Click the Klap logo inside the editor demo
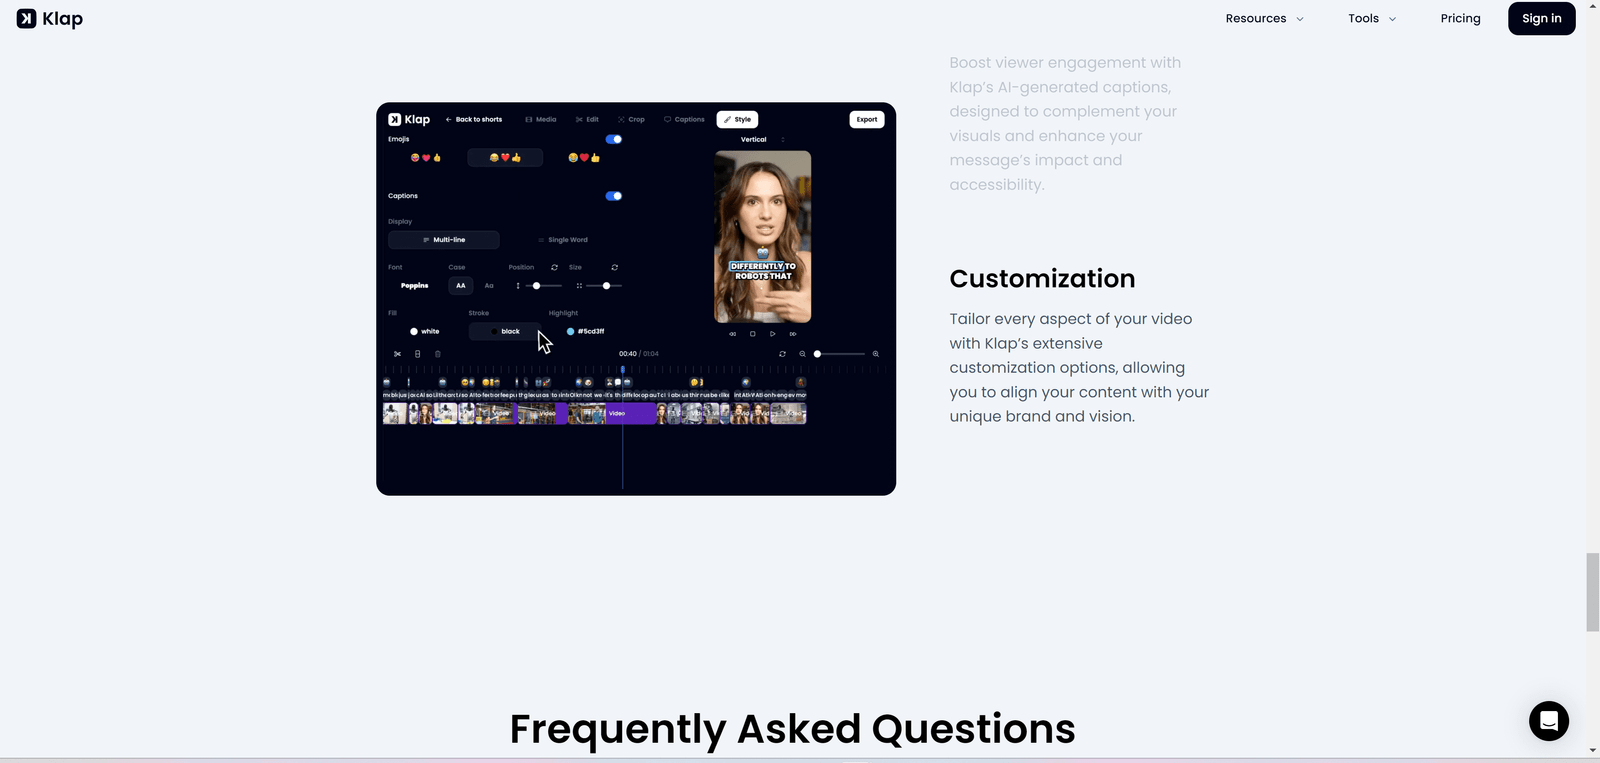Viewport: 1600px width, 763px height. (x=409, y=119)
